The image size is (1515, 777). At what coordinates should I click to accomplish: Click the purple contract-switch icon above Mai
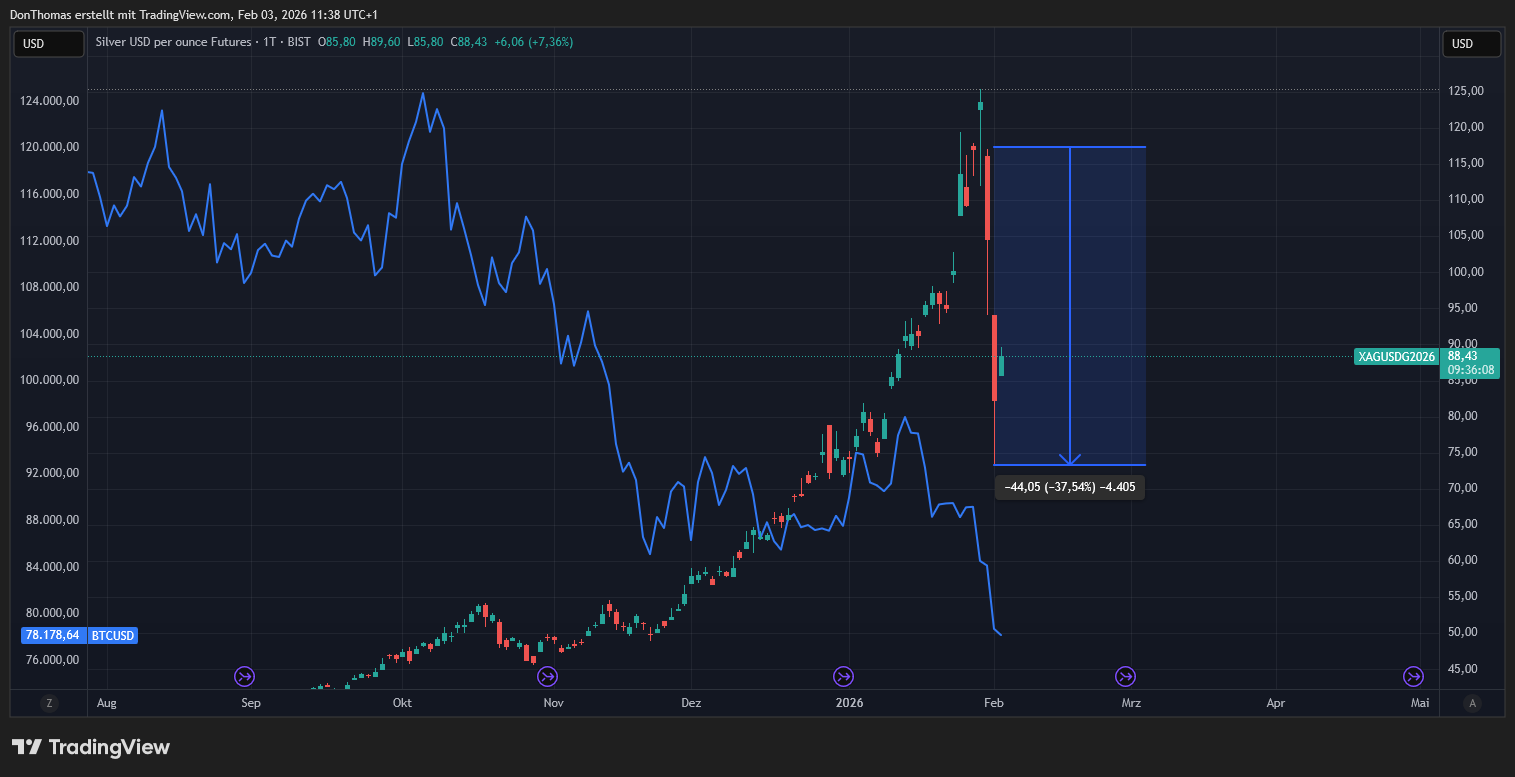click(x=1413, y=677)
